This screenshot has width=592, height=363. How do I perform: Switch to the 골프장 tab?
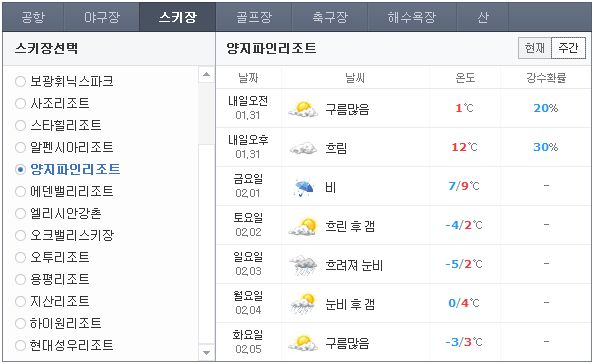(254, 17)
